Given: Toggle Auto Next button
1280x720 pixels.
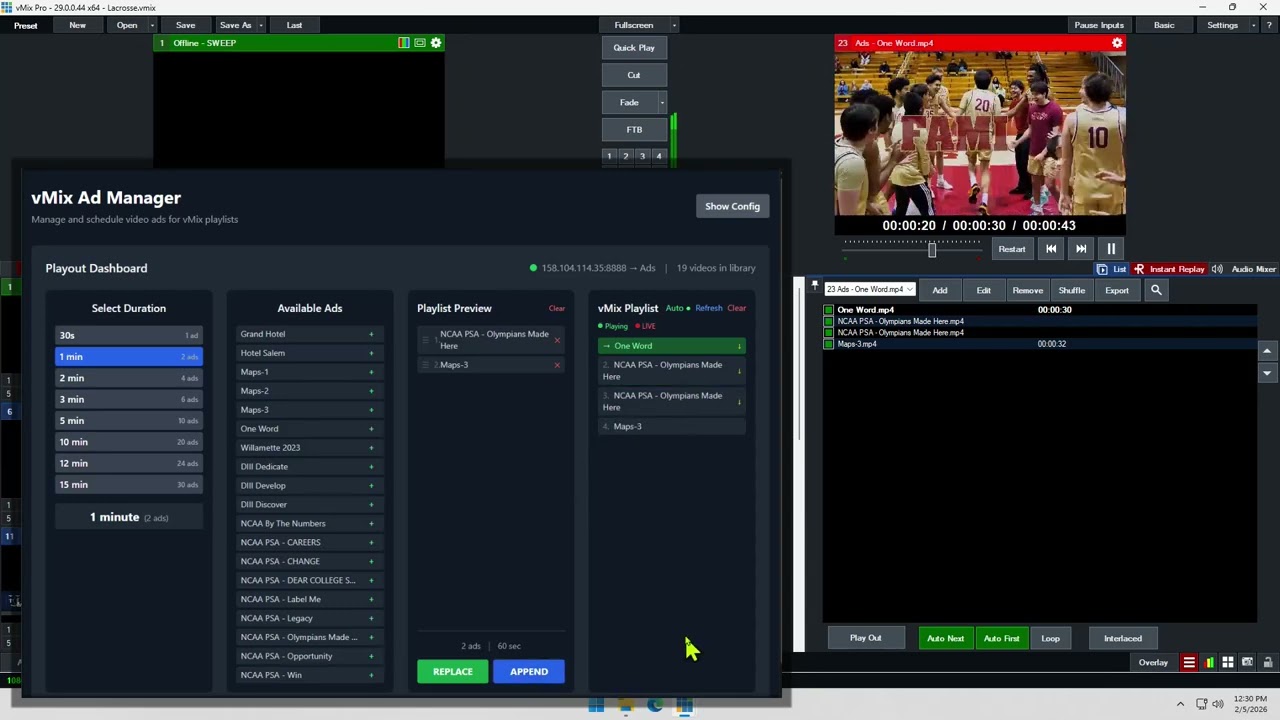Looking at the screenshot, I should coord(945,638).
